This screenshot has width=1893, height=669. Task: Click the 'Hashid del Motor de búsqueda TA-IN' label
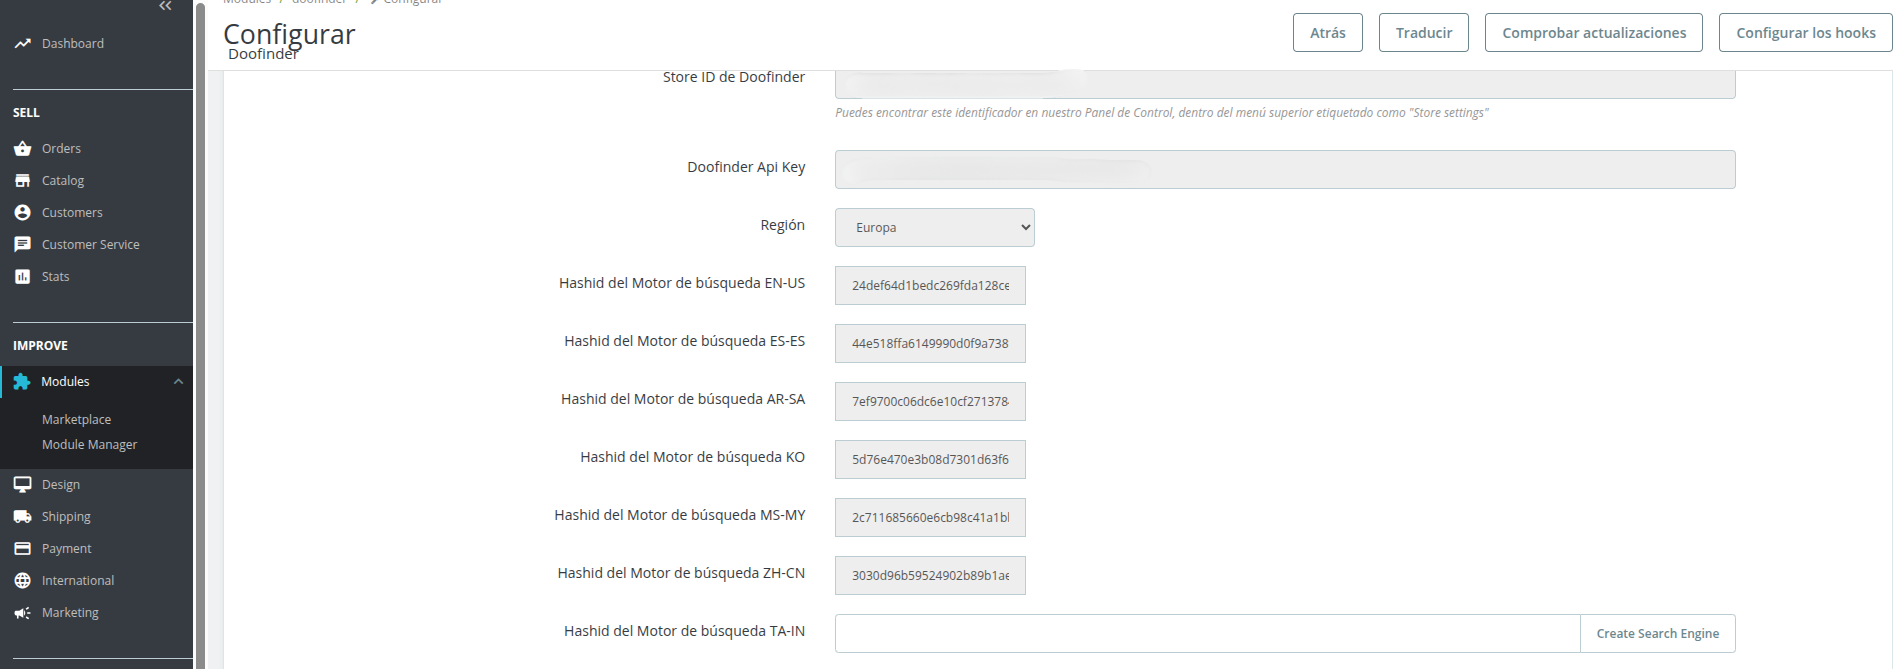click(x=684, y=631)
